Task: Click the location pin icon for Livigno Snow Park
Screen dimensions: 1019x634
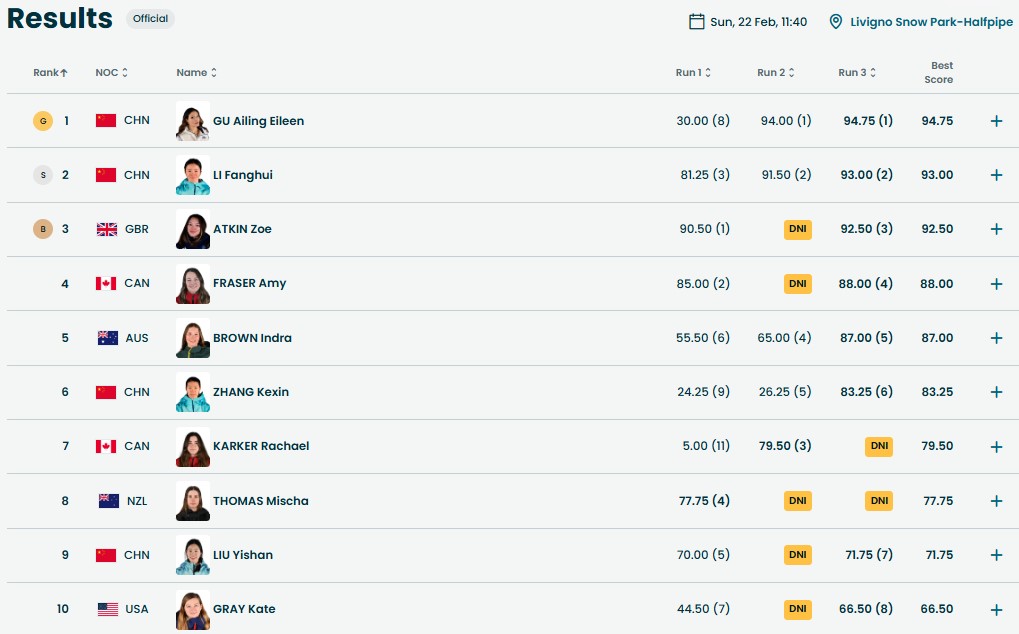Action: click(x=836, y=21)
